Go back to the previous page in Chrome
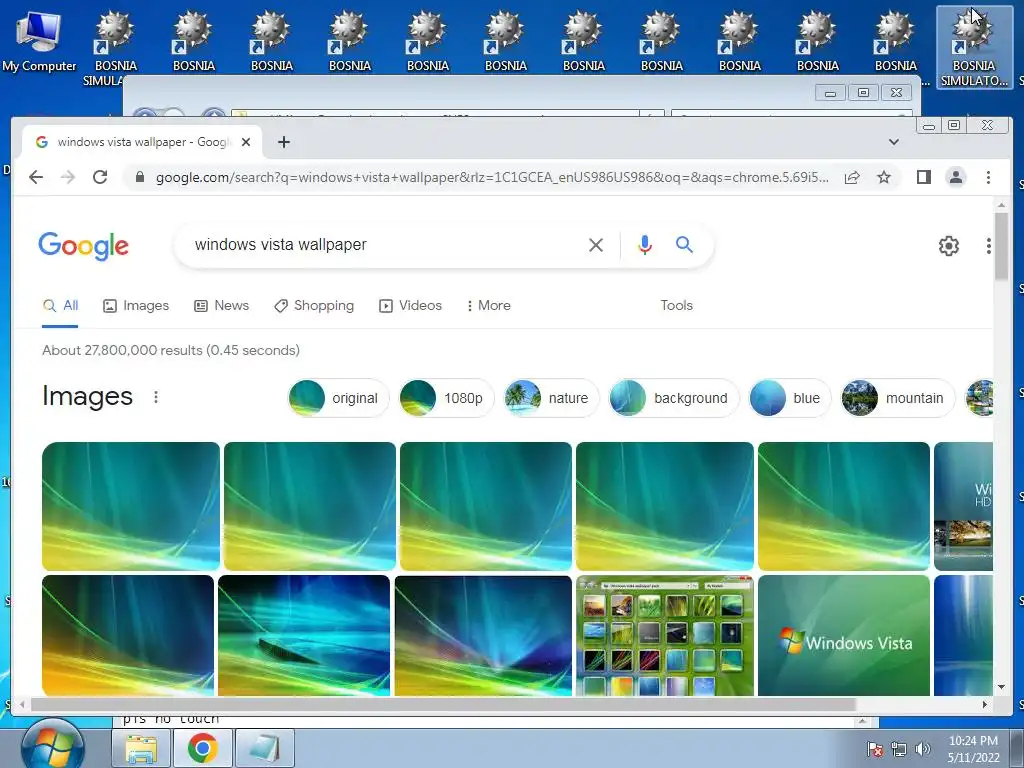 [x=36, y=177]
